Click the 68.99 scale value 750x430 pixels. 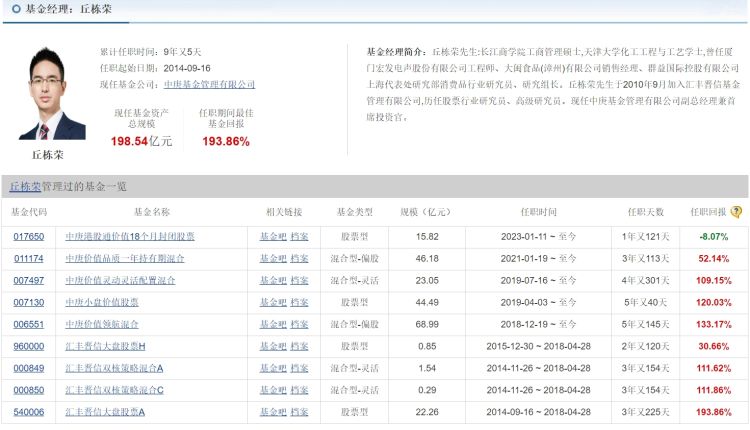click(427, 324)
